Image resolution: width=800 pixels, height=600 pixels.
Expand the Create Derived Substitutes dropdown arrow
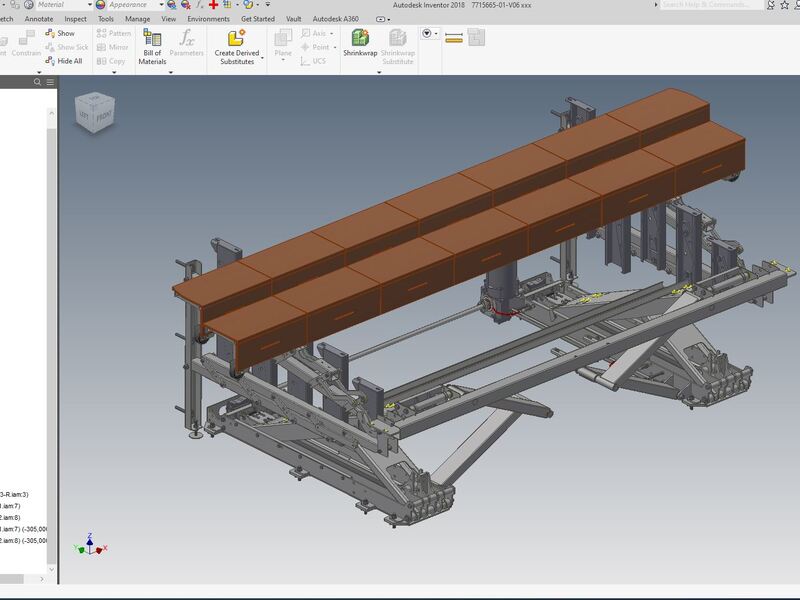coord(262,59)
